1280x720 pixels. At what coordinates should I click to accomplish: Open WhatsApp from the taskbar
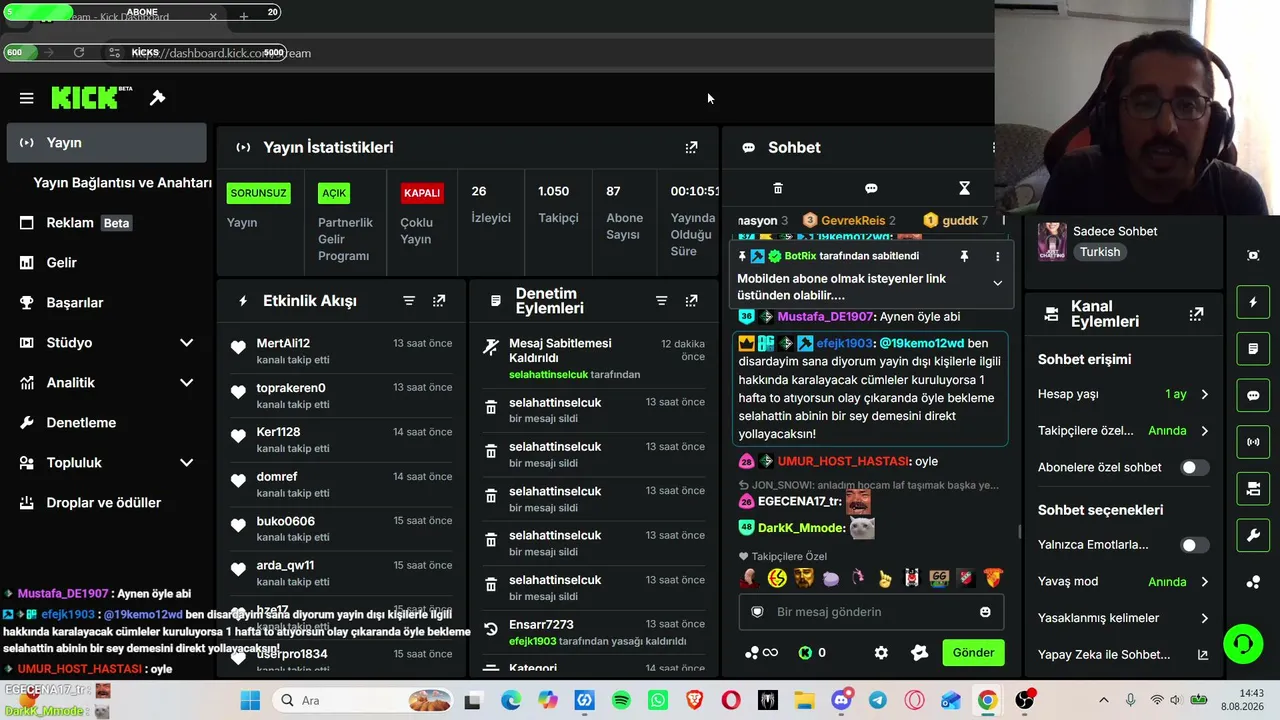(x=657, y=701)
